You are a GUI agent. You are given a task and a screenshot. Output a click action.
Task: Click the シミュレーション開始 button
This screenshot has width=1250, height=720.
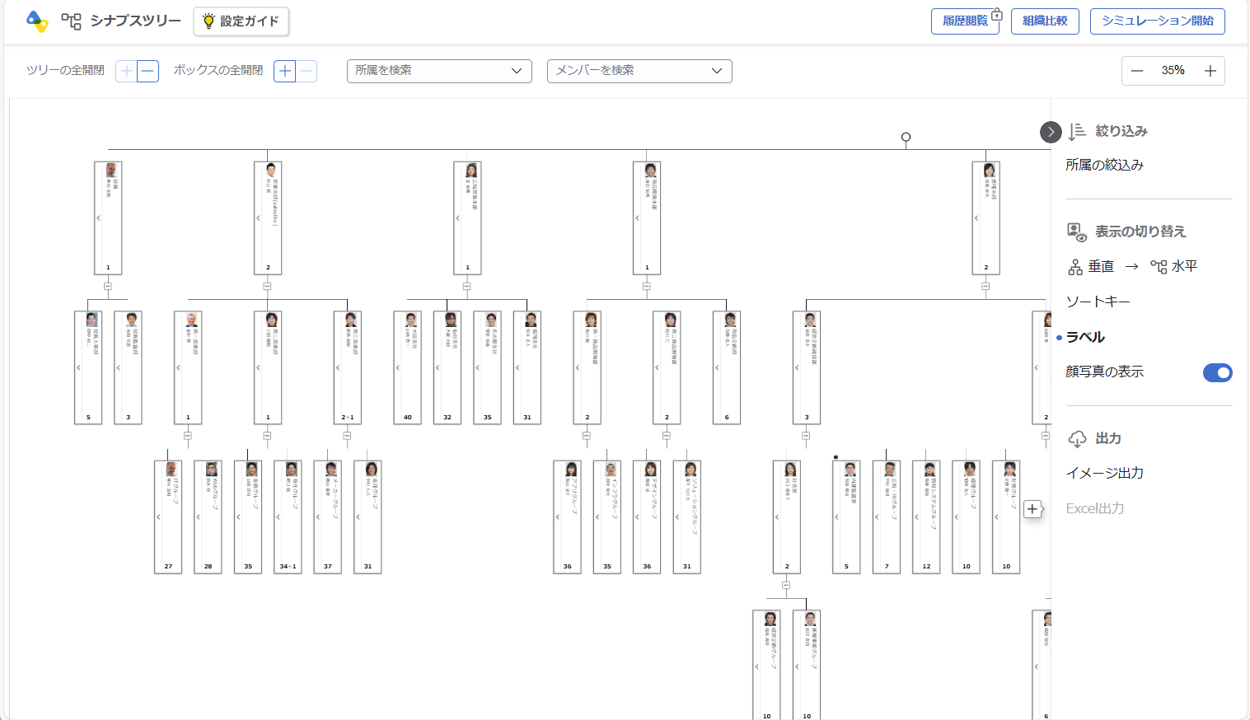(x=1157, y=21)
